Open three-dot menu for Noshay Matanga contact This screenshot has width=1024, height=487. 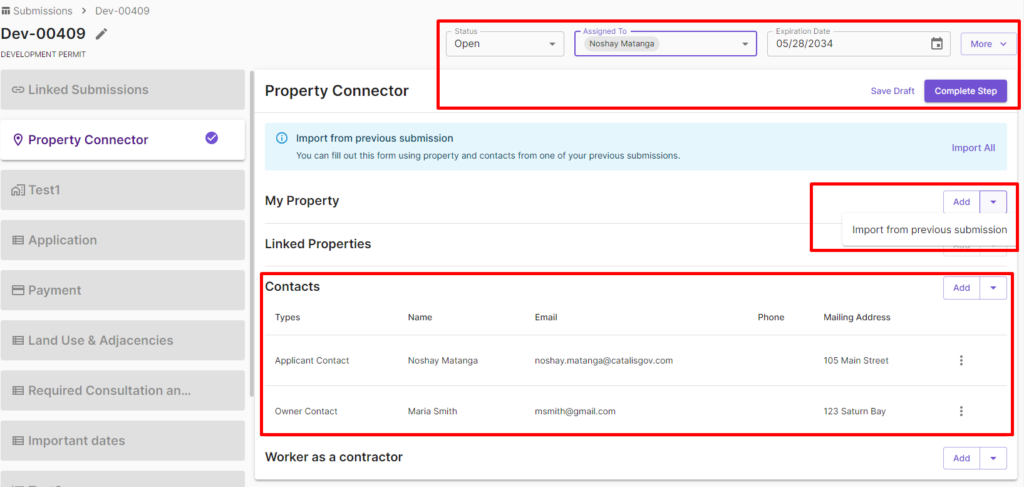coord(961,360)
